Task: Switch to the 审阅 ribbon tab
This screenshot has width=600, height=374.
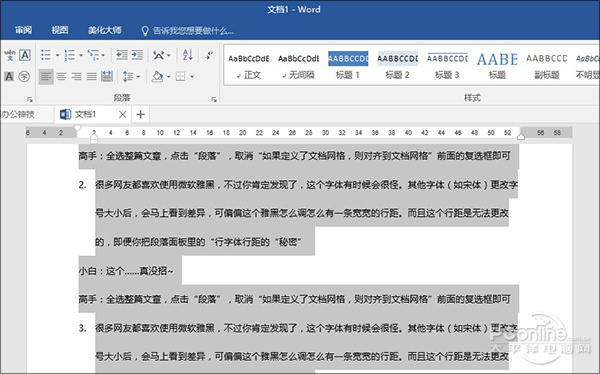Action: 23,30
